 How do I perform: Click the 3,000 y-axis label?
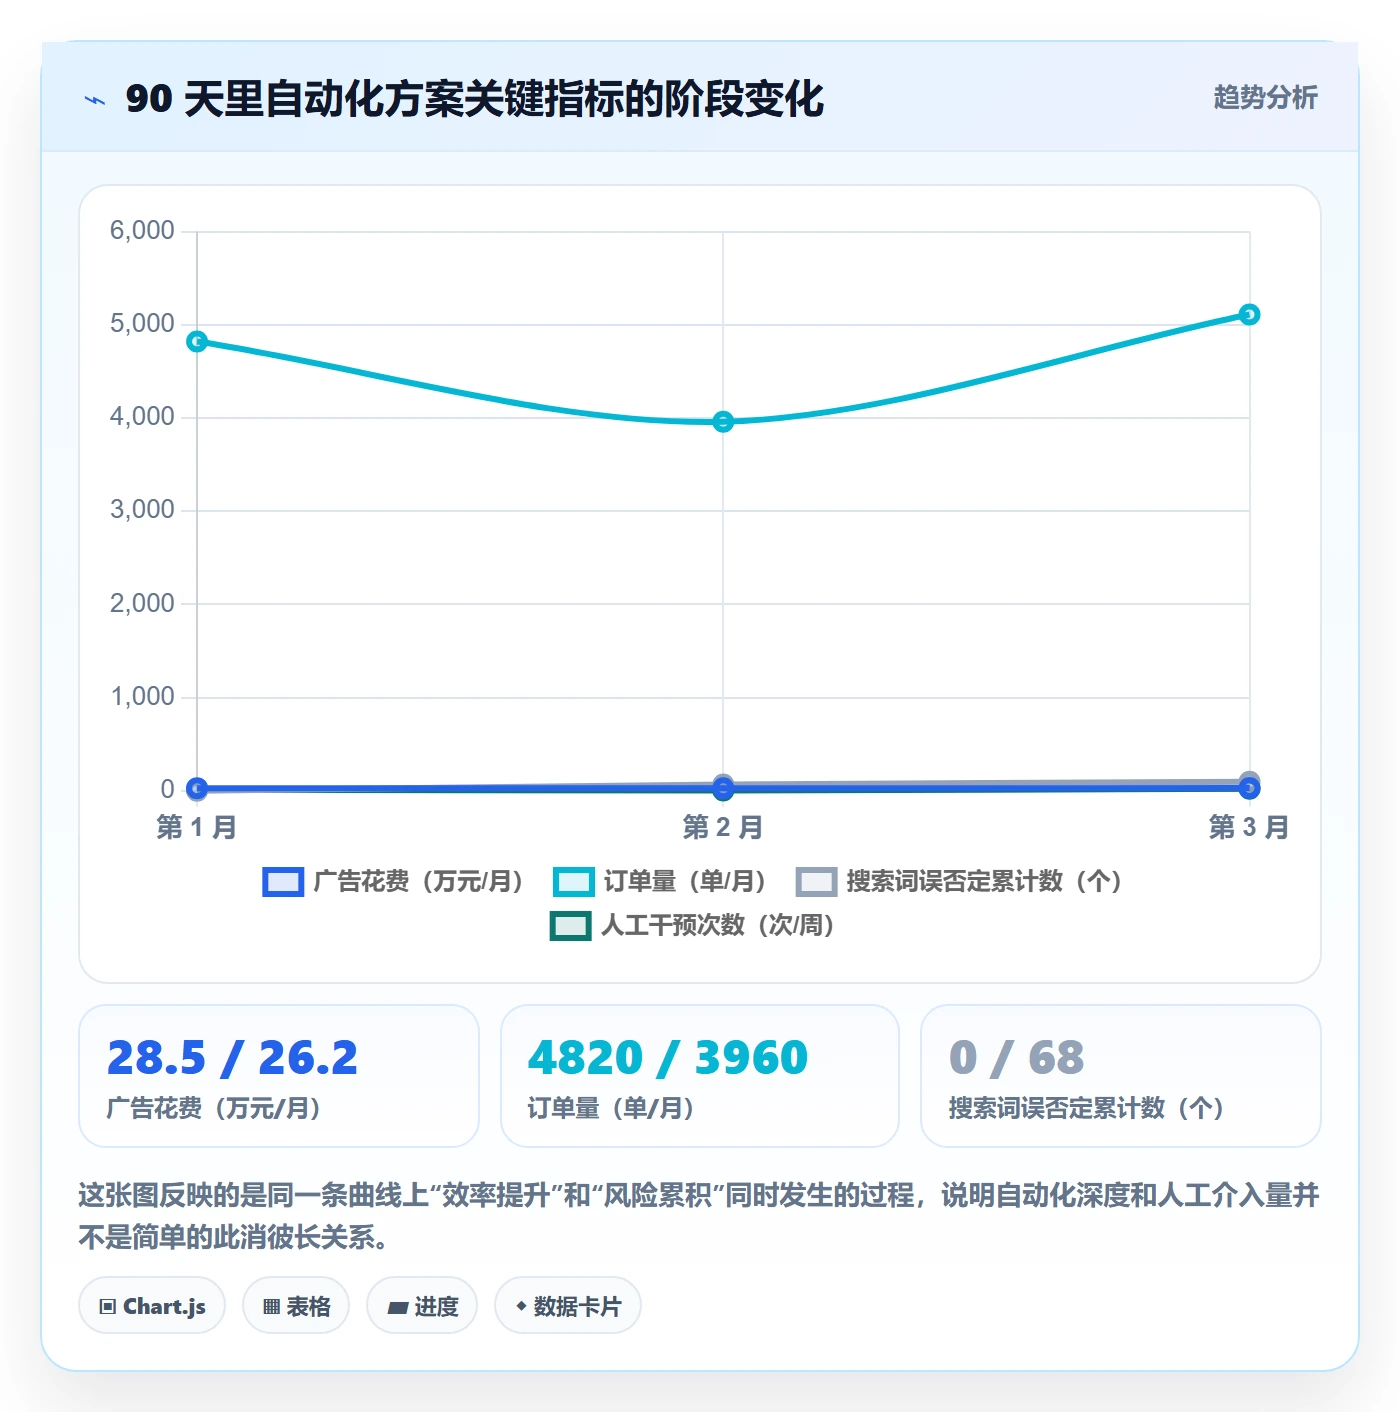pyautogui.click(x=142, y=510)
